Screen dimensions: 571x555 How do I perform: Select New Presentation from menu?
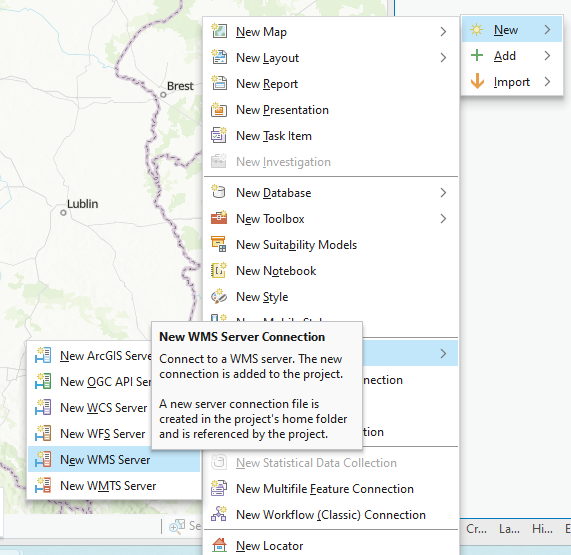point(331,110)
